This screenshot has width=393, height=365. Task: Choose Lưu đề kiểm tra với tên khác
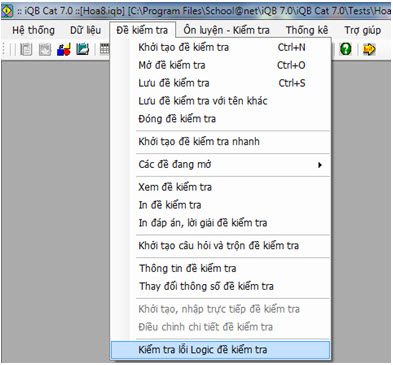click(221, 101)
